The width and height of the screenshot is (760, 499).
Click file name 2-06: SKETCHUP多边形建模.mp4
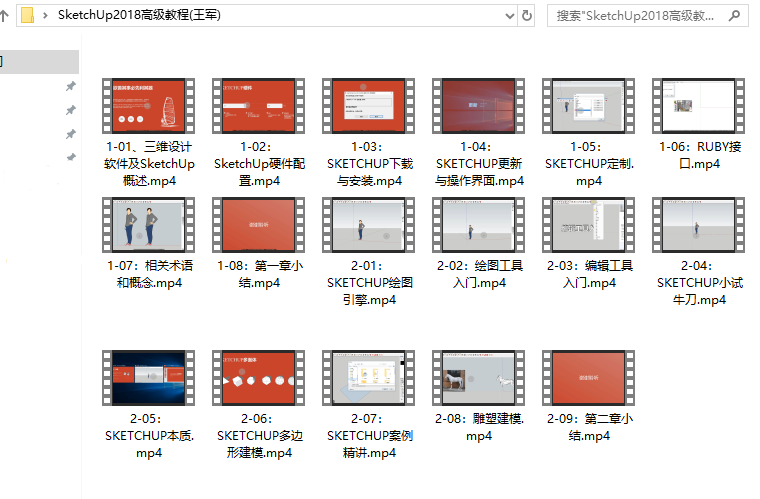(259, 436)
